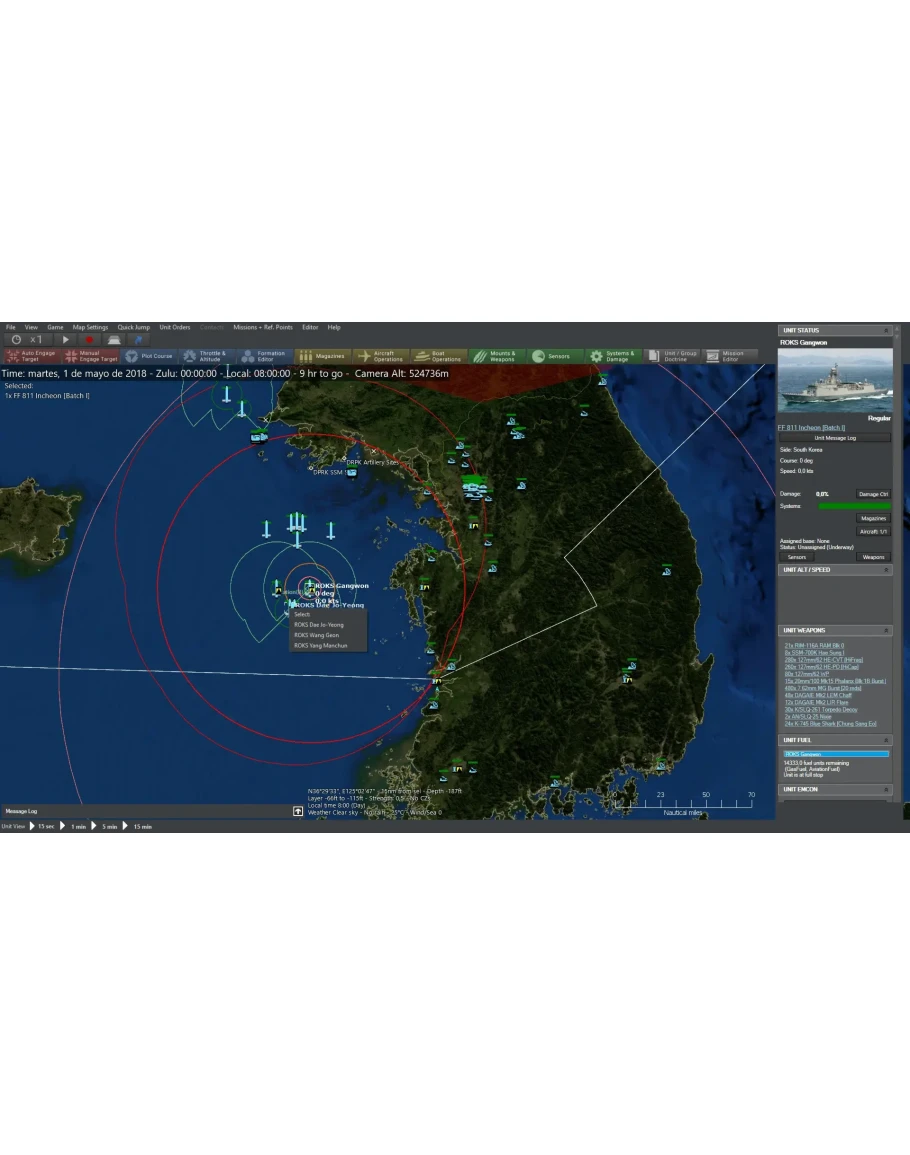The height and width of the screenshot is (1155, 910).
Task: Click the Damage Ctrl button
Action: click(872, 494)
